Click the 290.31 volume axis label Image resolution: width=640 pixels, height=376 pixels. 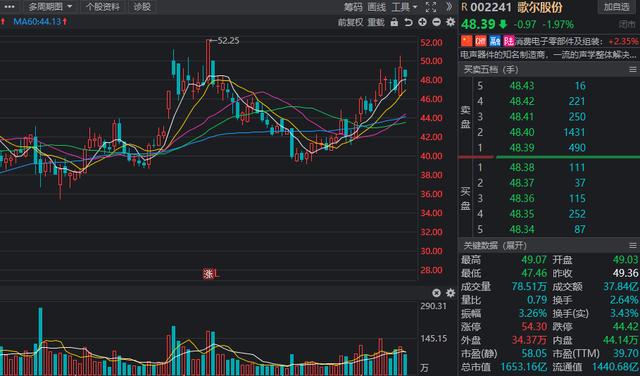tap(433, 306)
